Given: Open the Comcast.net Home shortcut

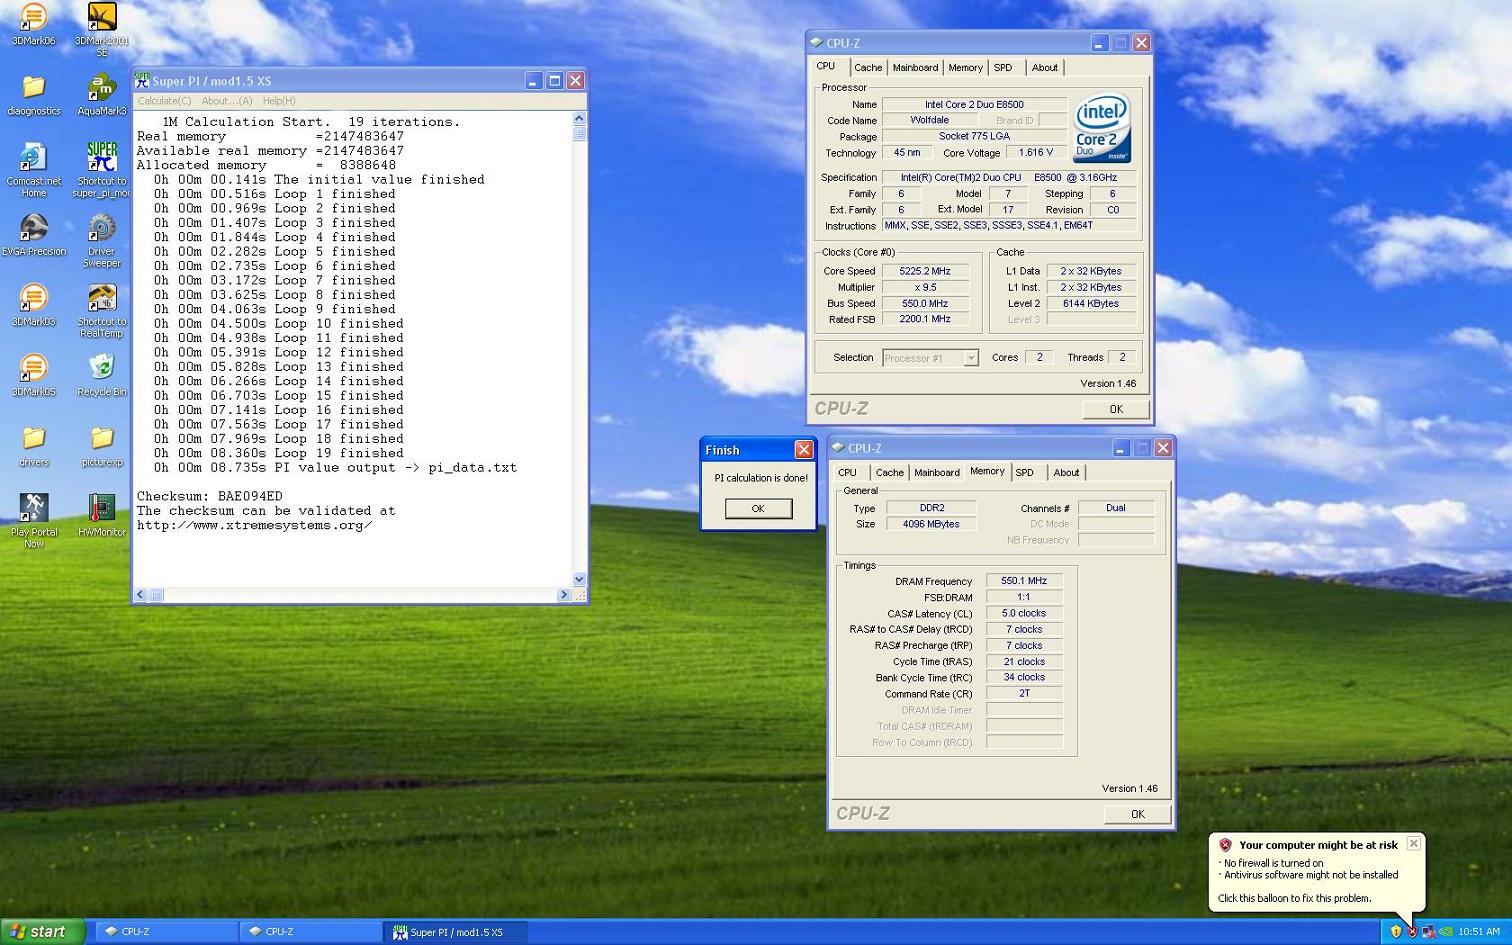Looking at the screenshot, I should pyautogui.click(x=34, y=170).
